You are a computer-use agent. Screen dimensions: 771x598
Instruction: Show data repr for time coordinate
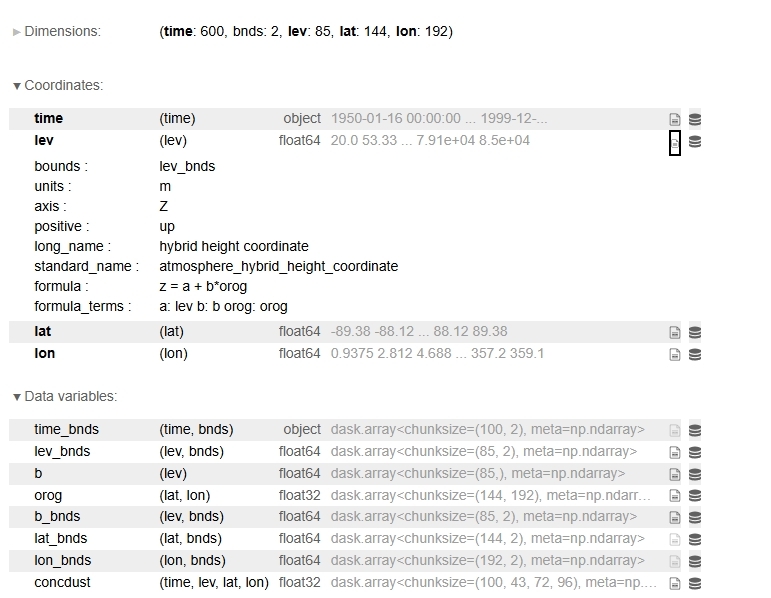tap(695, 119)
